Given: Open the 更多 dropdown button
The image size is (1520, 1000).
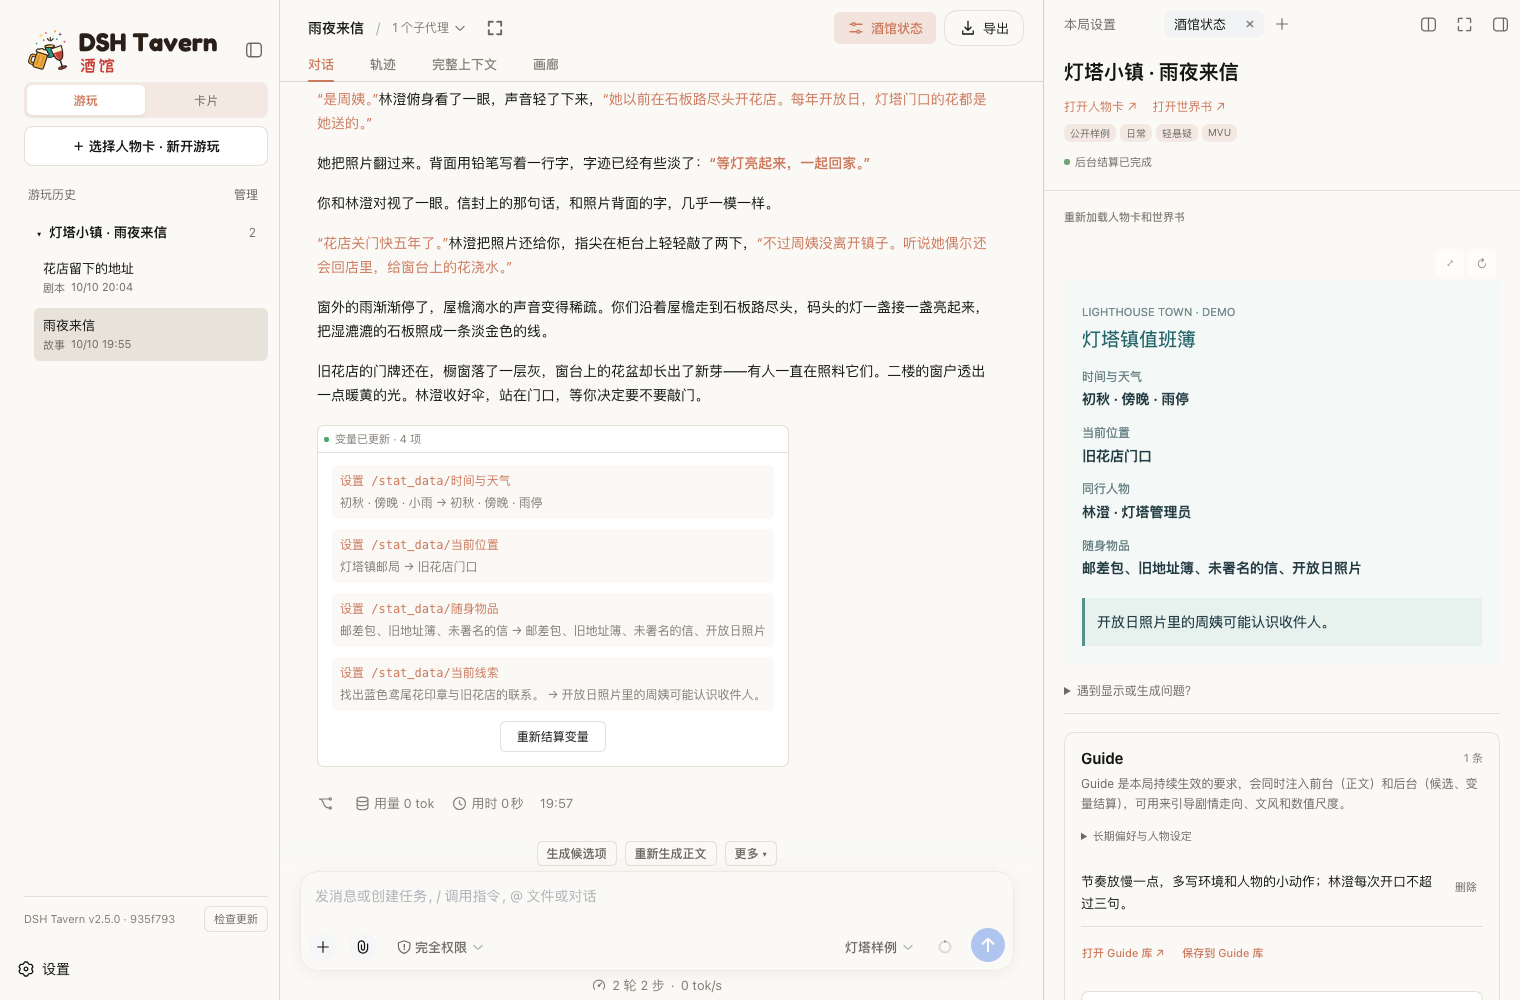Looking at the screenshot, I should 751,853.
